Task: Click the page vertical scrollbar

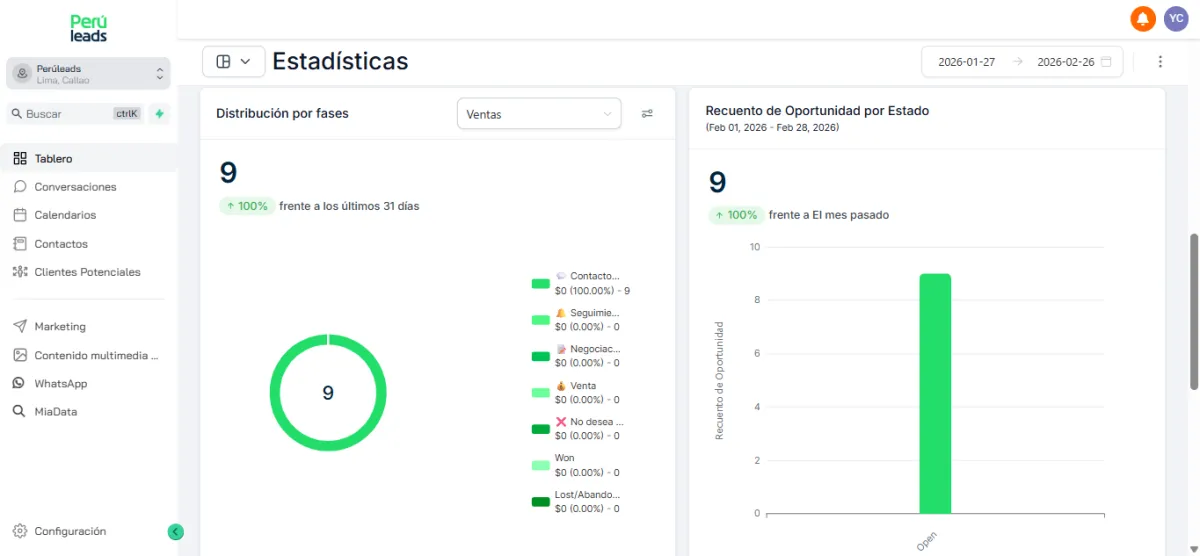Action: 1194,312
